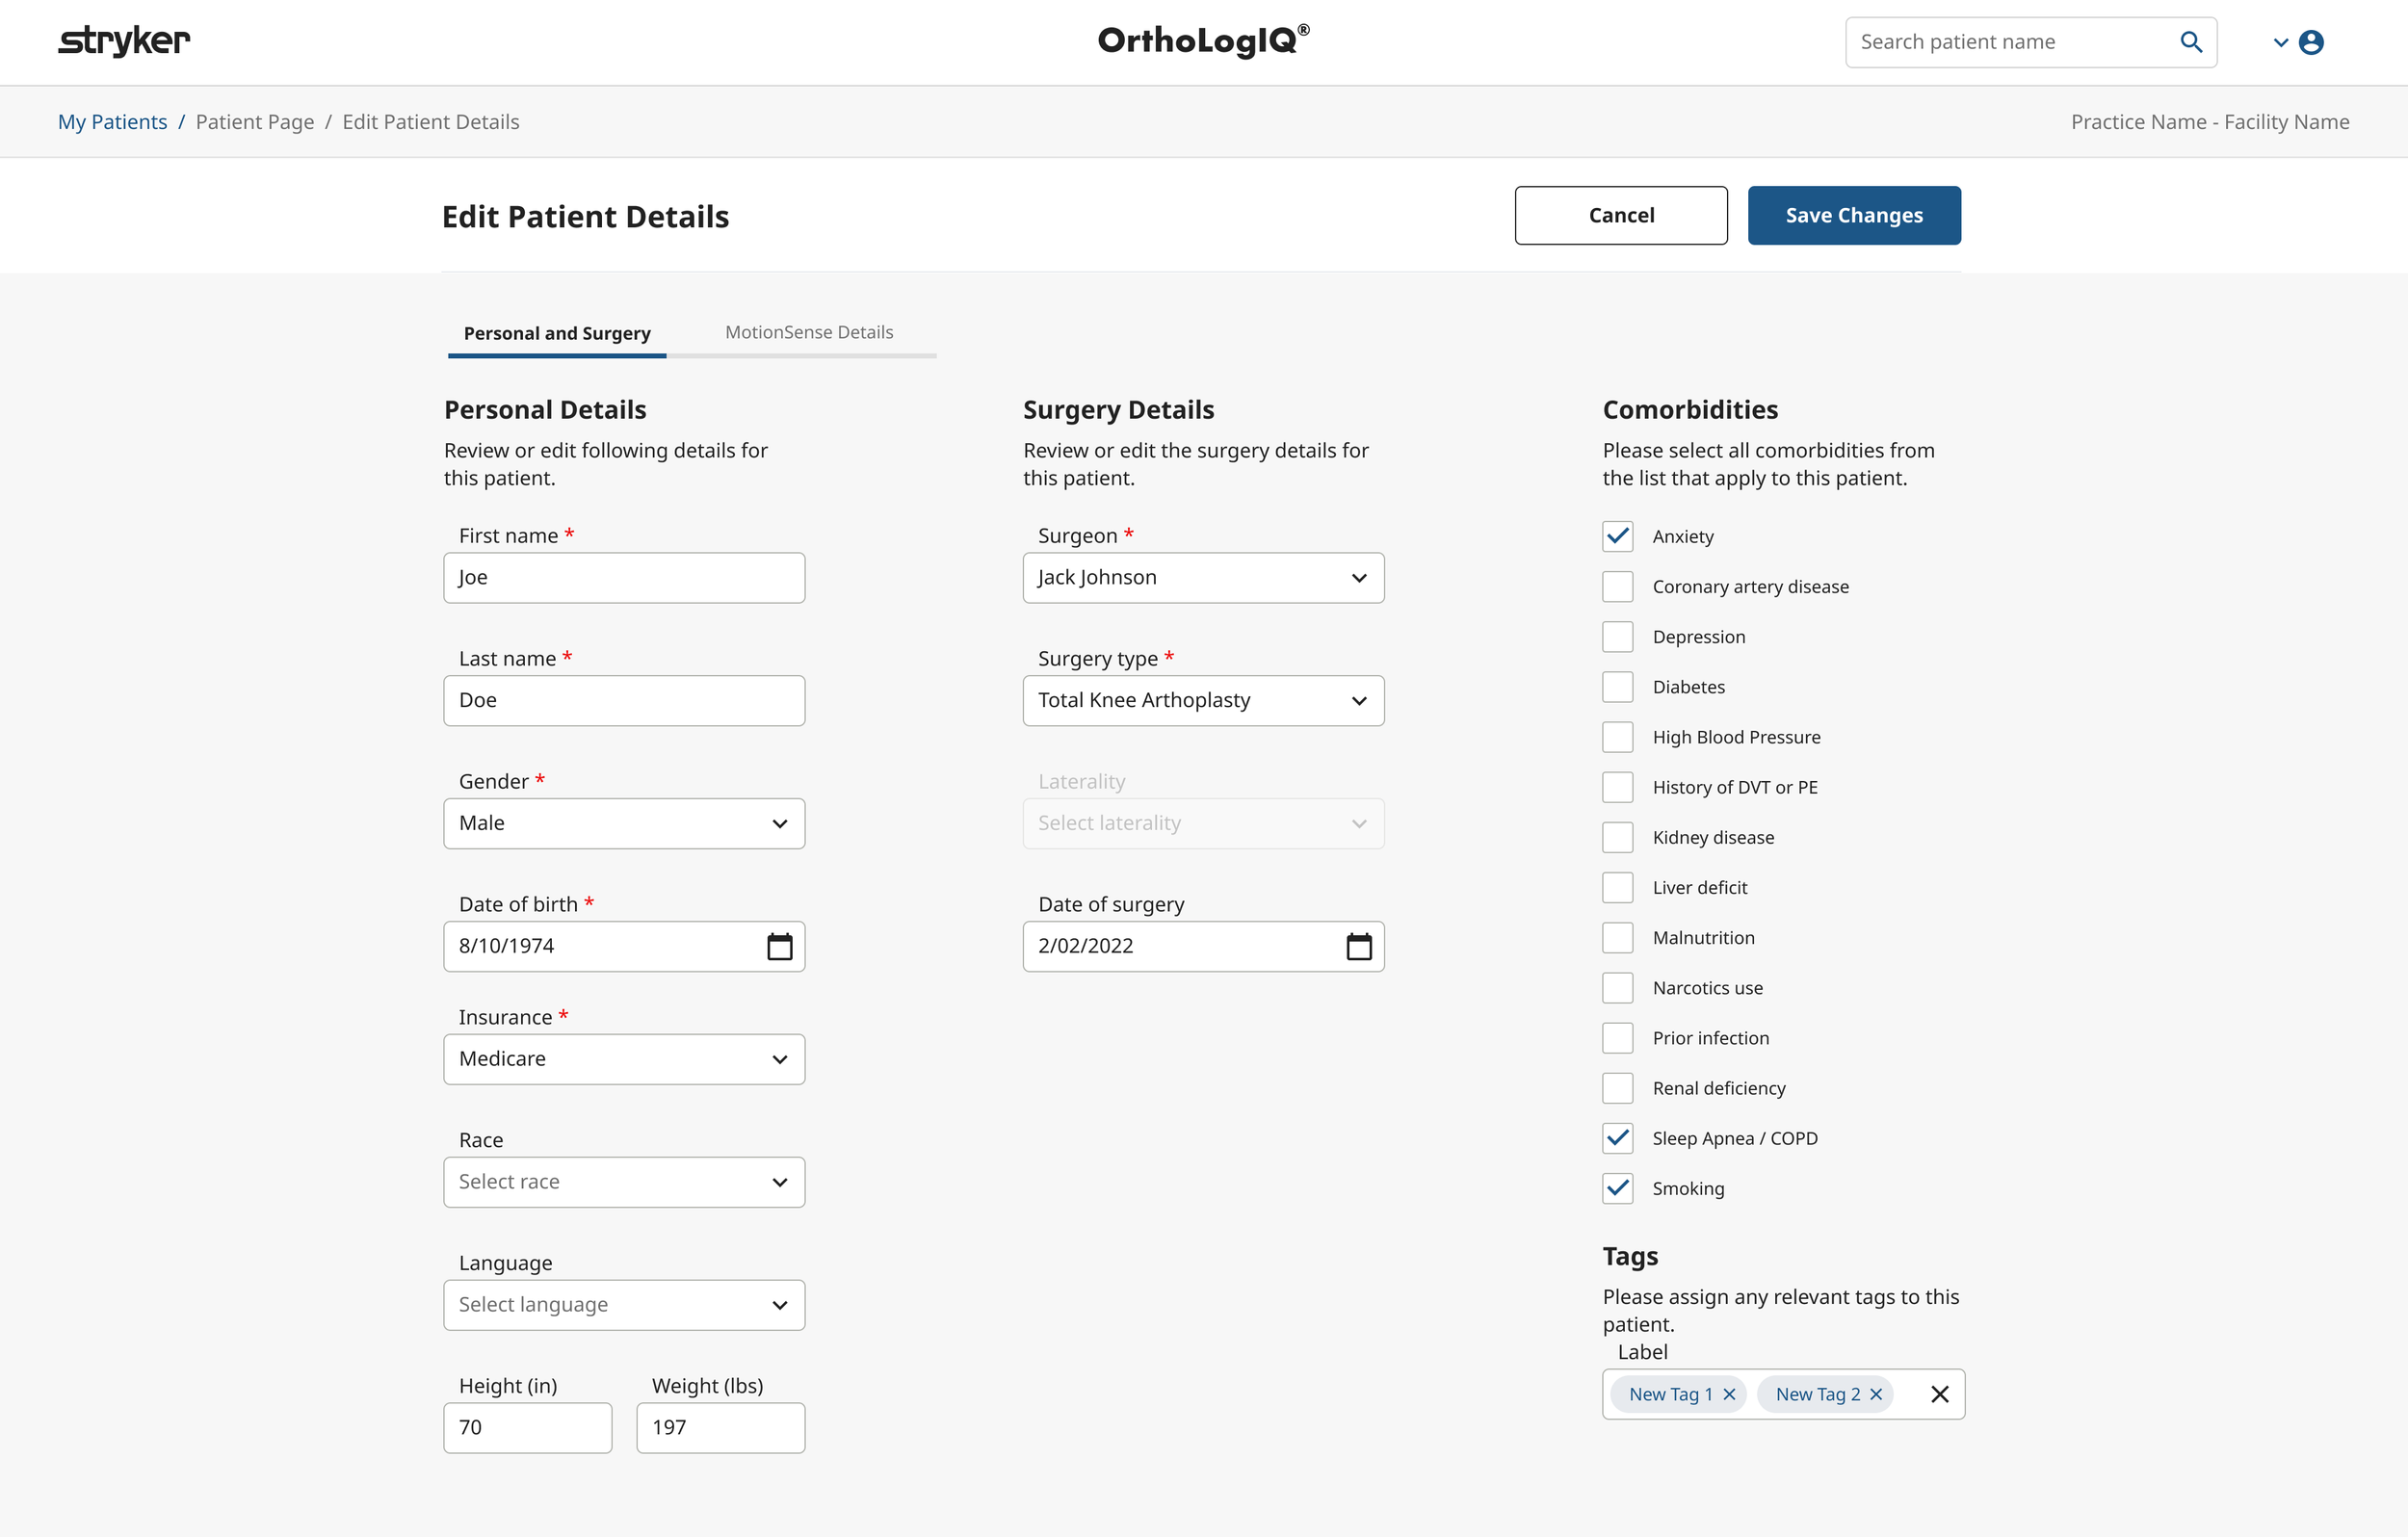Open the user profile icon
This screenshot has height=1537, width=2408.
2314,42
